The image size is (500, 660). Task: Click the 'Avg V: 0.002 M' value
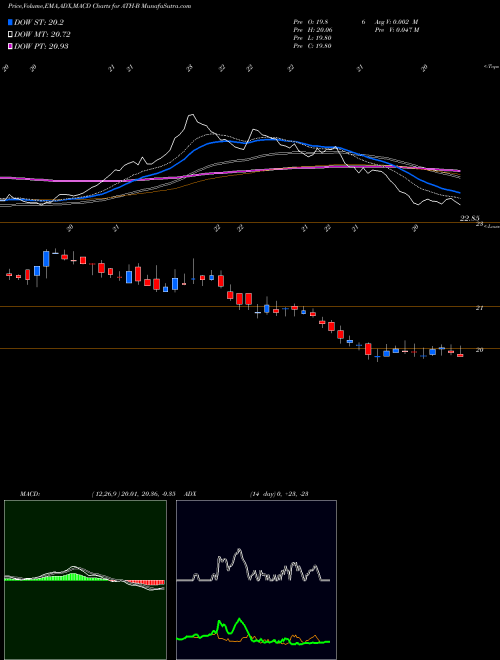[395, 21]
